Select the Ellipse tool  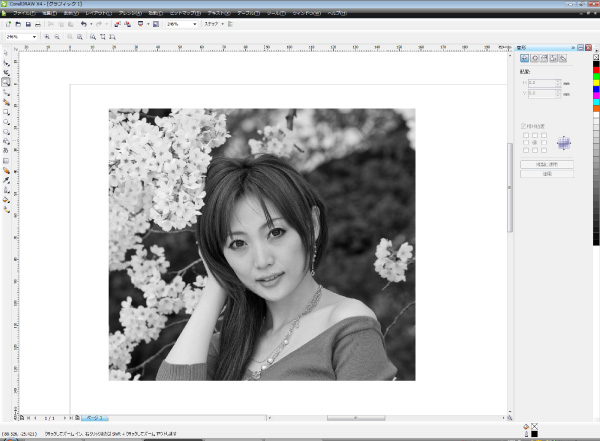pos(6,122)
